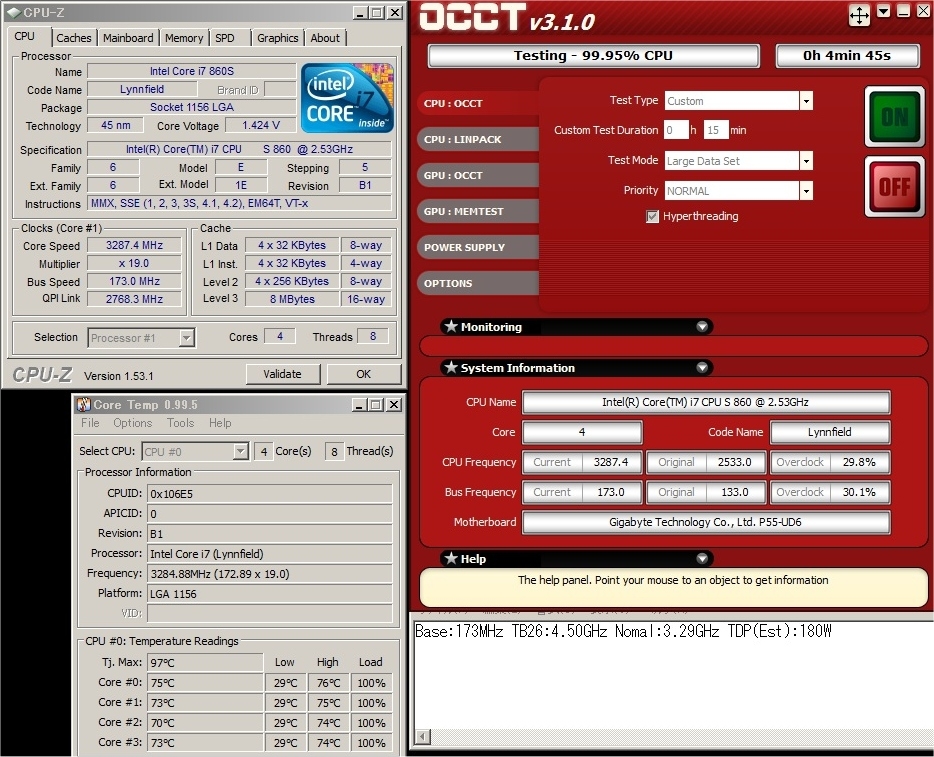
Task: Click the Core Speed value 3287.4 MHz
Action: pyautogui.click(x=135, y=245)
